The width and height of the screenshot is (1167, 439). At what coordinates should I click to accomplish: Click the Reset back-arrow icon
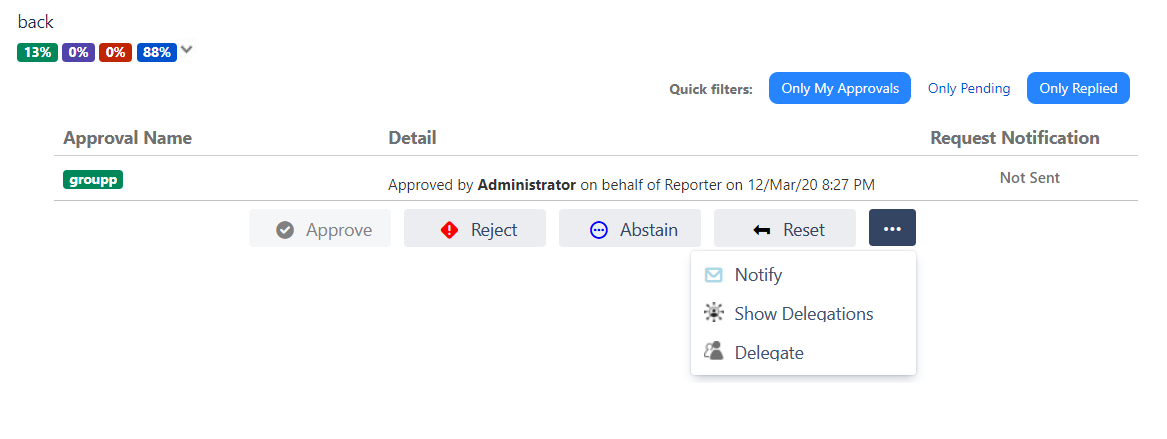(x=761, y=231)
